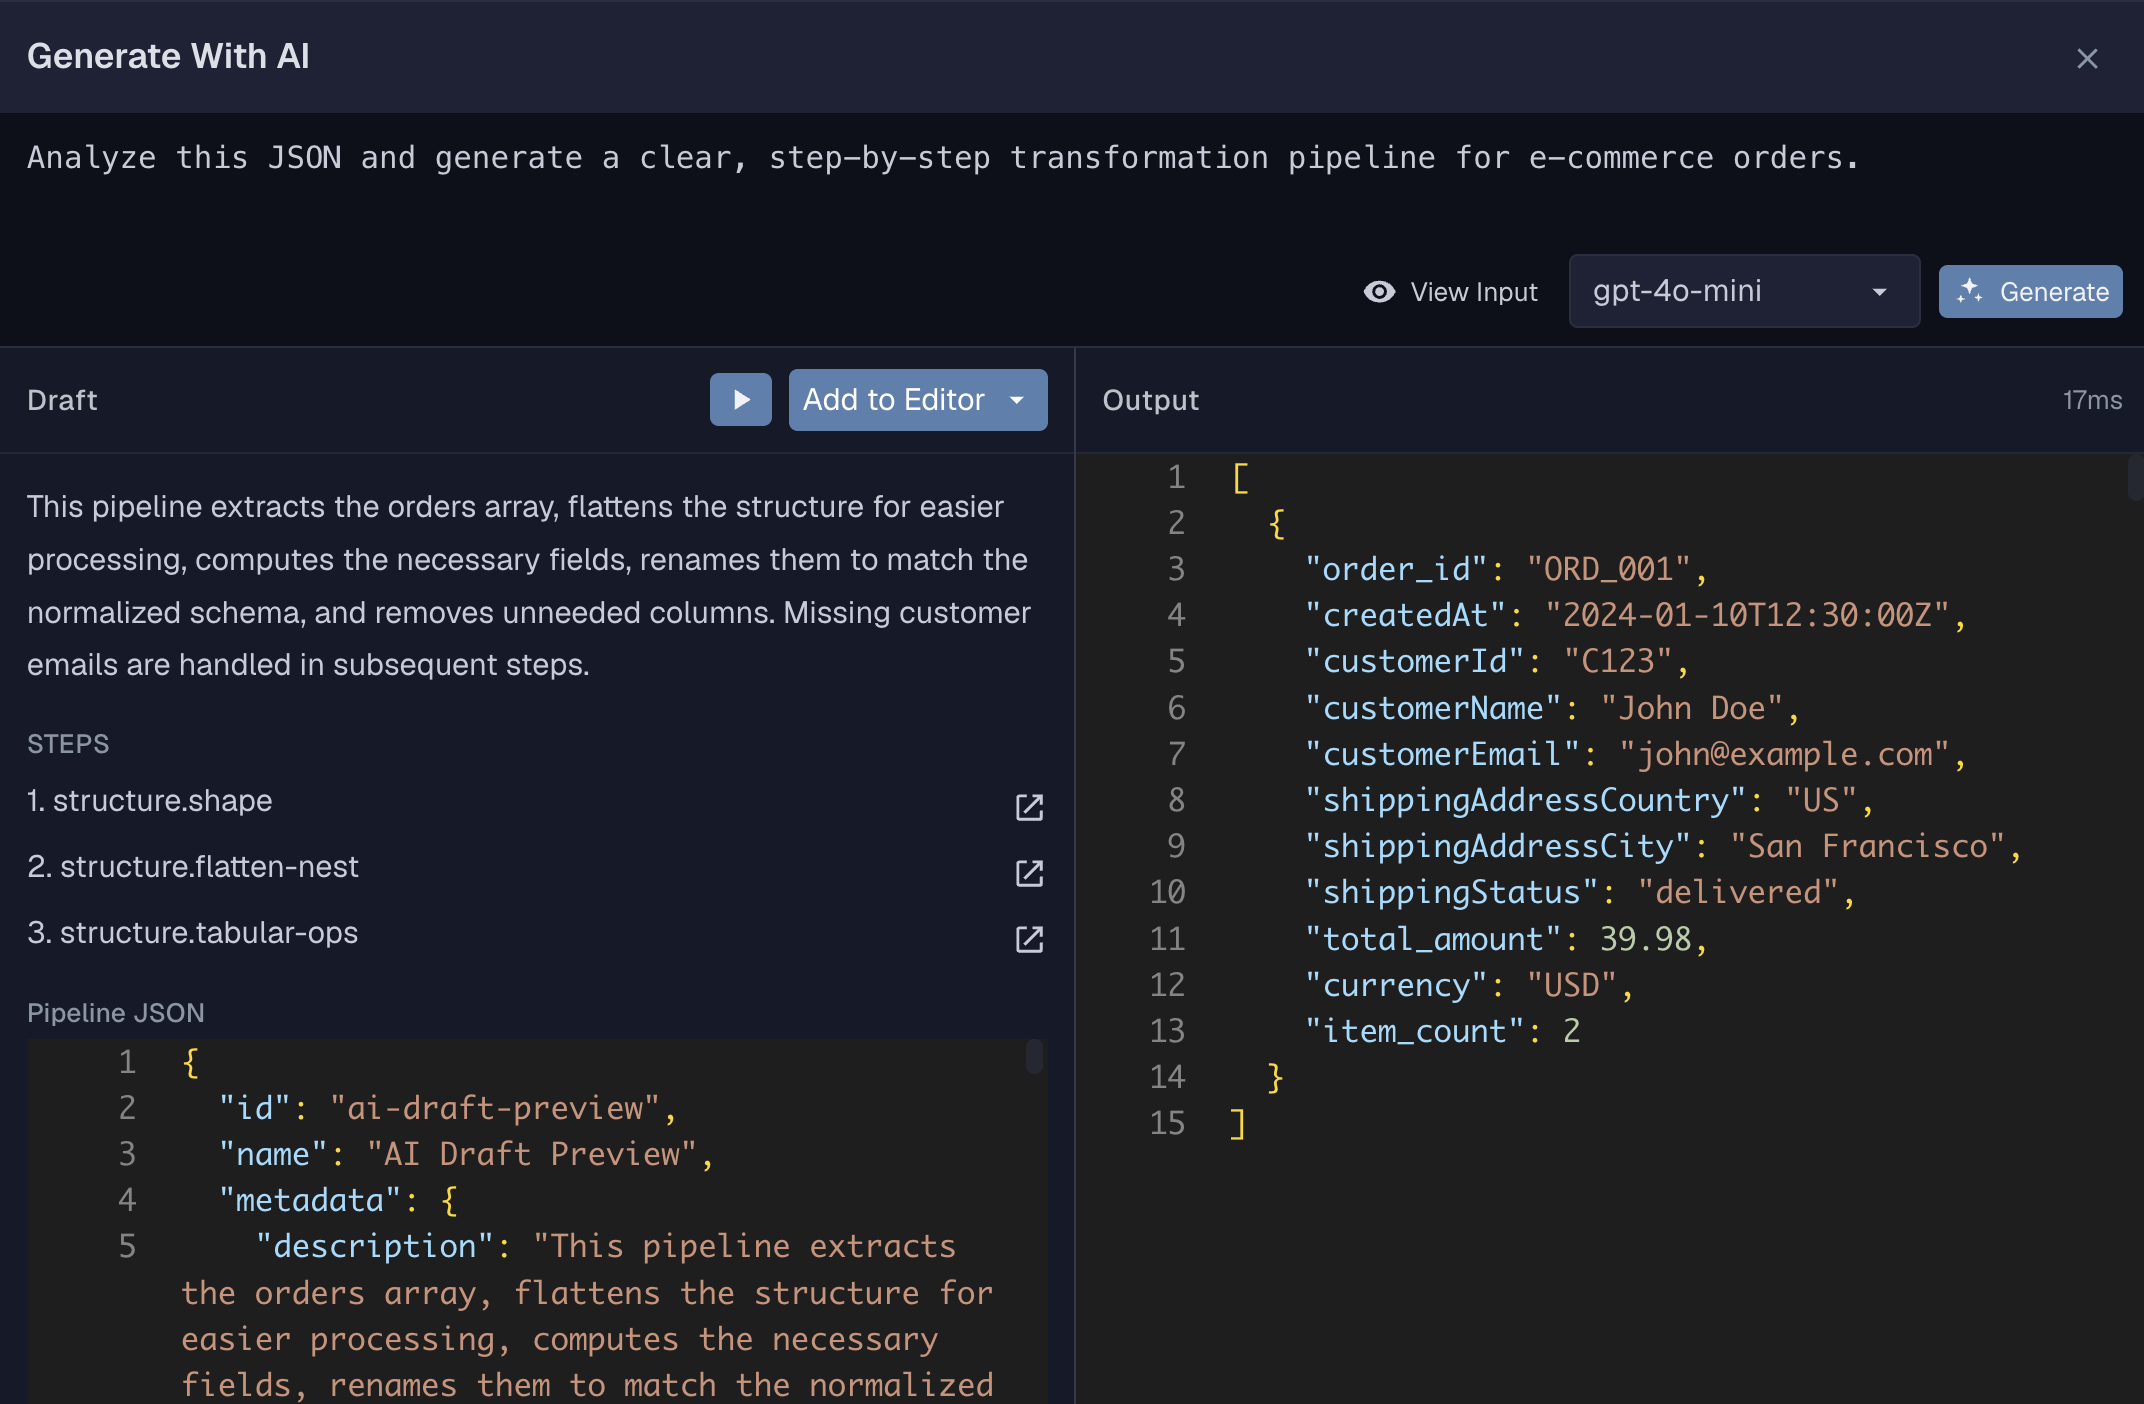Open structure.shape step external link icon
2144x1404 pixels.
point(1029,807)
